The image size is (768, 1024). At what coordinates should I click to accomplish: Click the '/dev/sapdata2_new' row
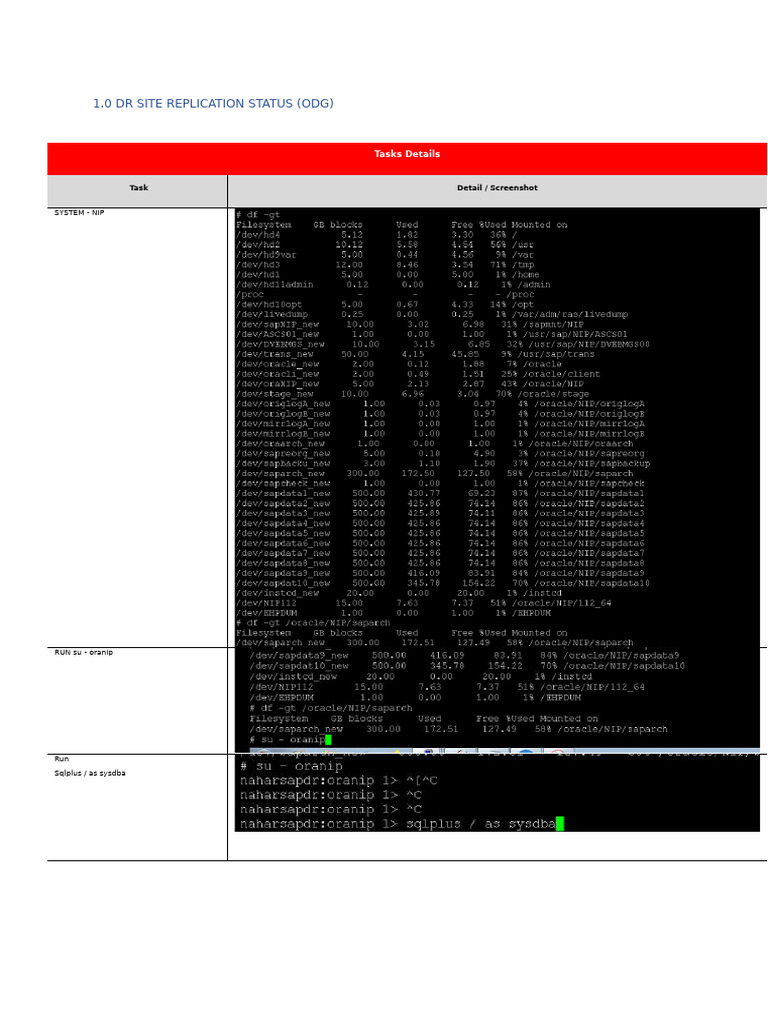coord(440,504)
